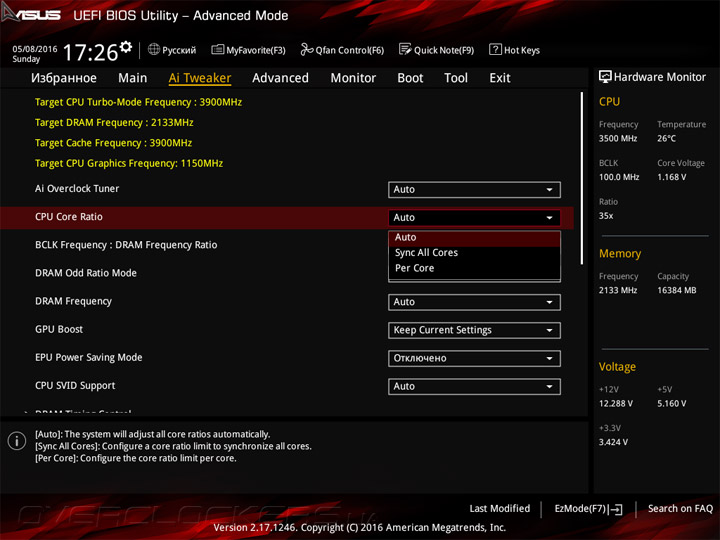Click the 17:26 clock display

[x=90, y=52]
